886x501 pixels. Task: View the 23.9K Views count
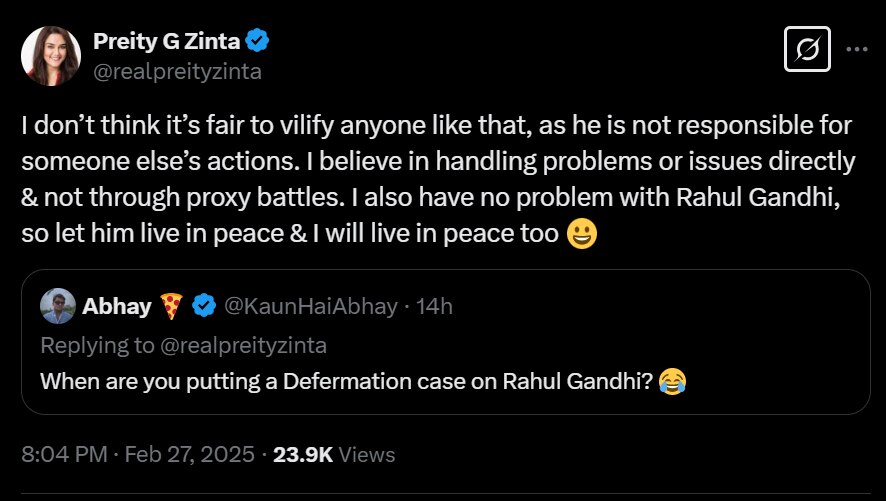(303, 454)
